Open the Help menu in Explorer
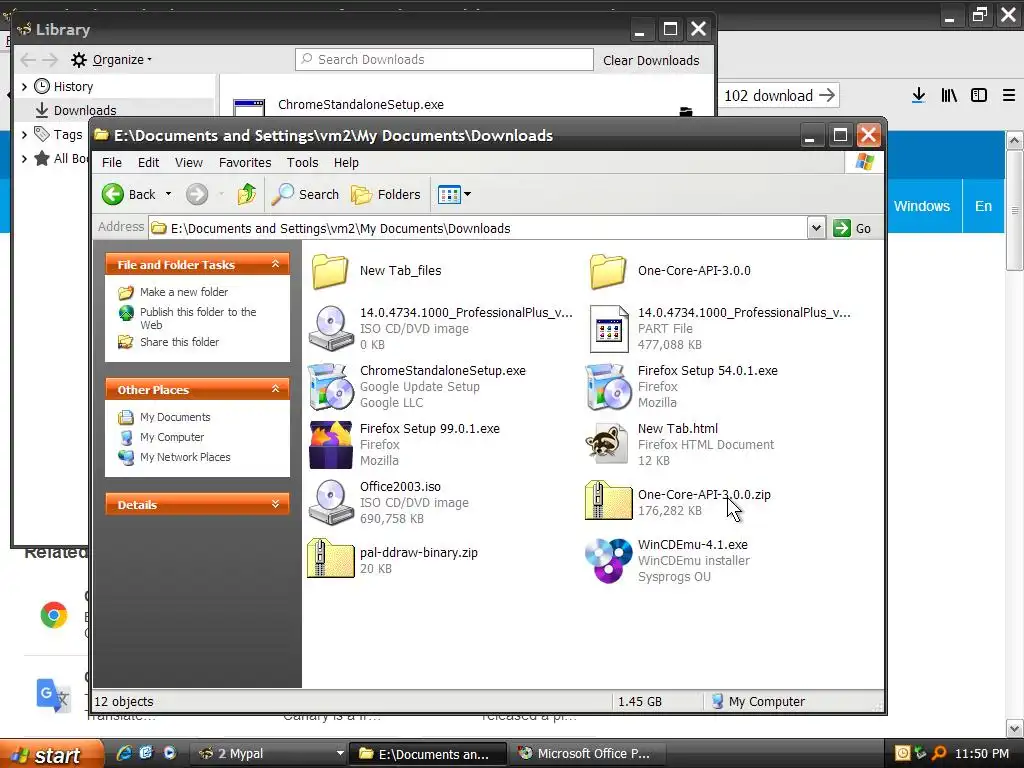1024x768 pixels. (346, 163)
